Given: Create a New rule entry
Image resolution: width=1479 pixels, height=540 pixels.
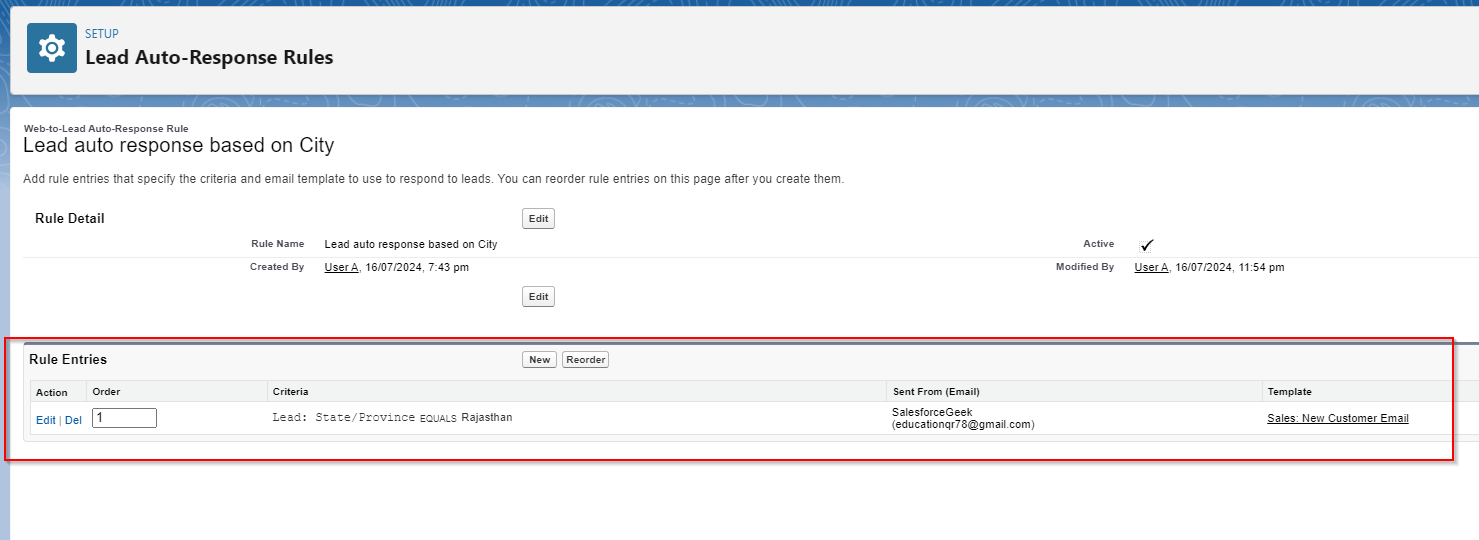Looking at the screenshot, I should click(539, 360).
